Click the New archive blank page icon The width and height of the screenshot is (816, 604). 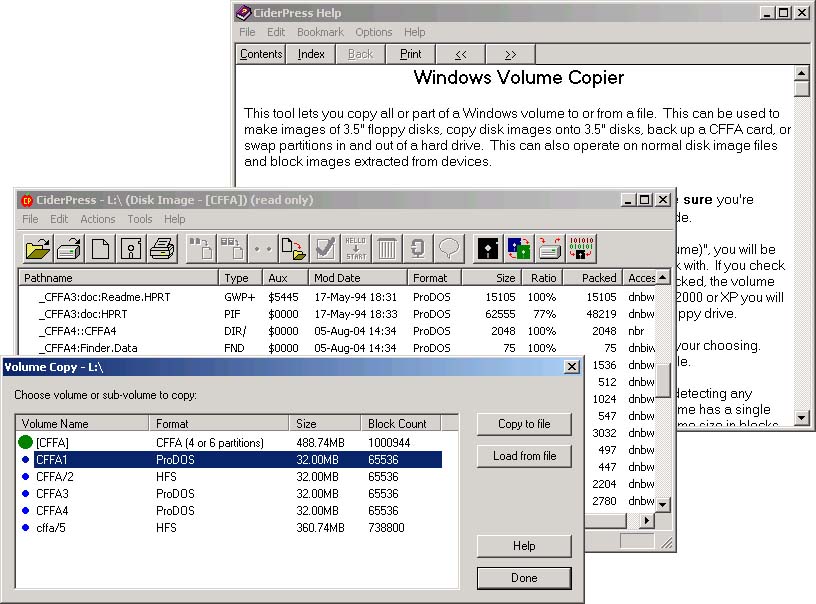coord(100,247)
